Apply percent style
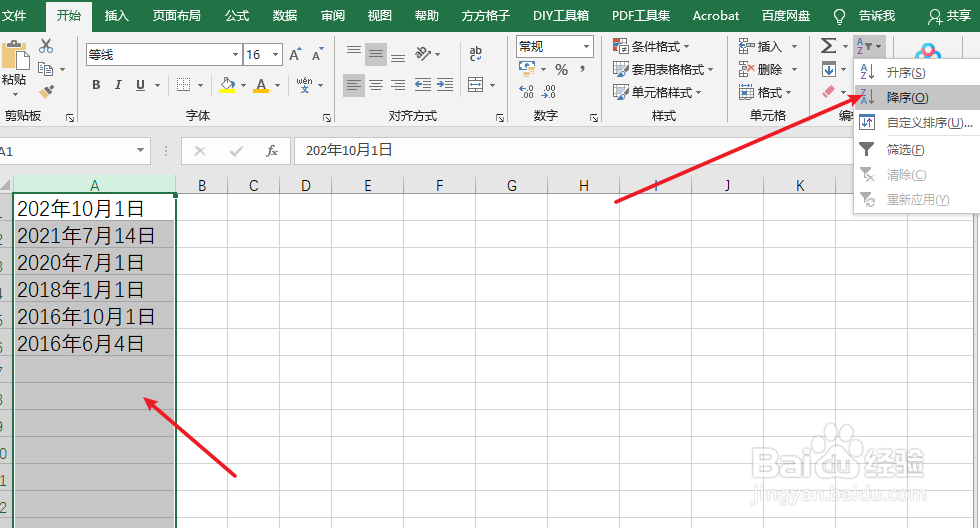The width and height of the screenshot is (980, 528). (x=561, y=69)
